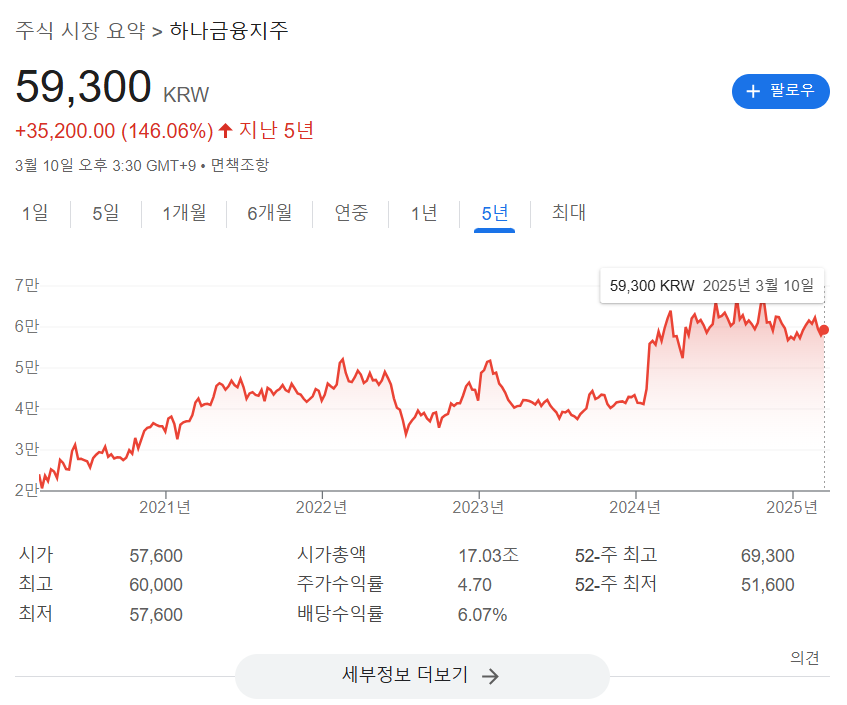The height and width of the screenshot is (705, 847).
Task: Switch to the 최대 time range tab
Action: (x=566, y=213)
